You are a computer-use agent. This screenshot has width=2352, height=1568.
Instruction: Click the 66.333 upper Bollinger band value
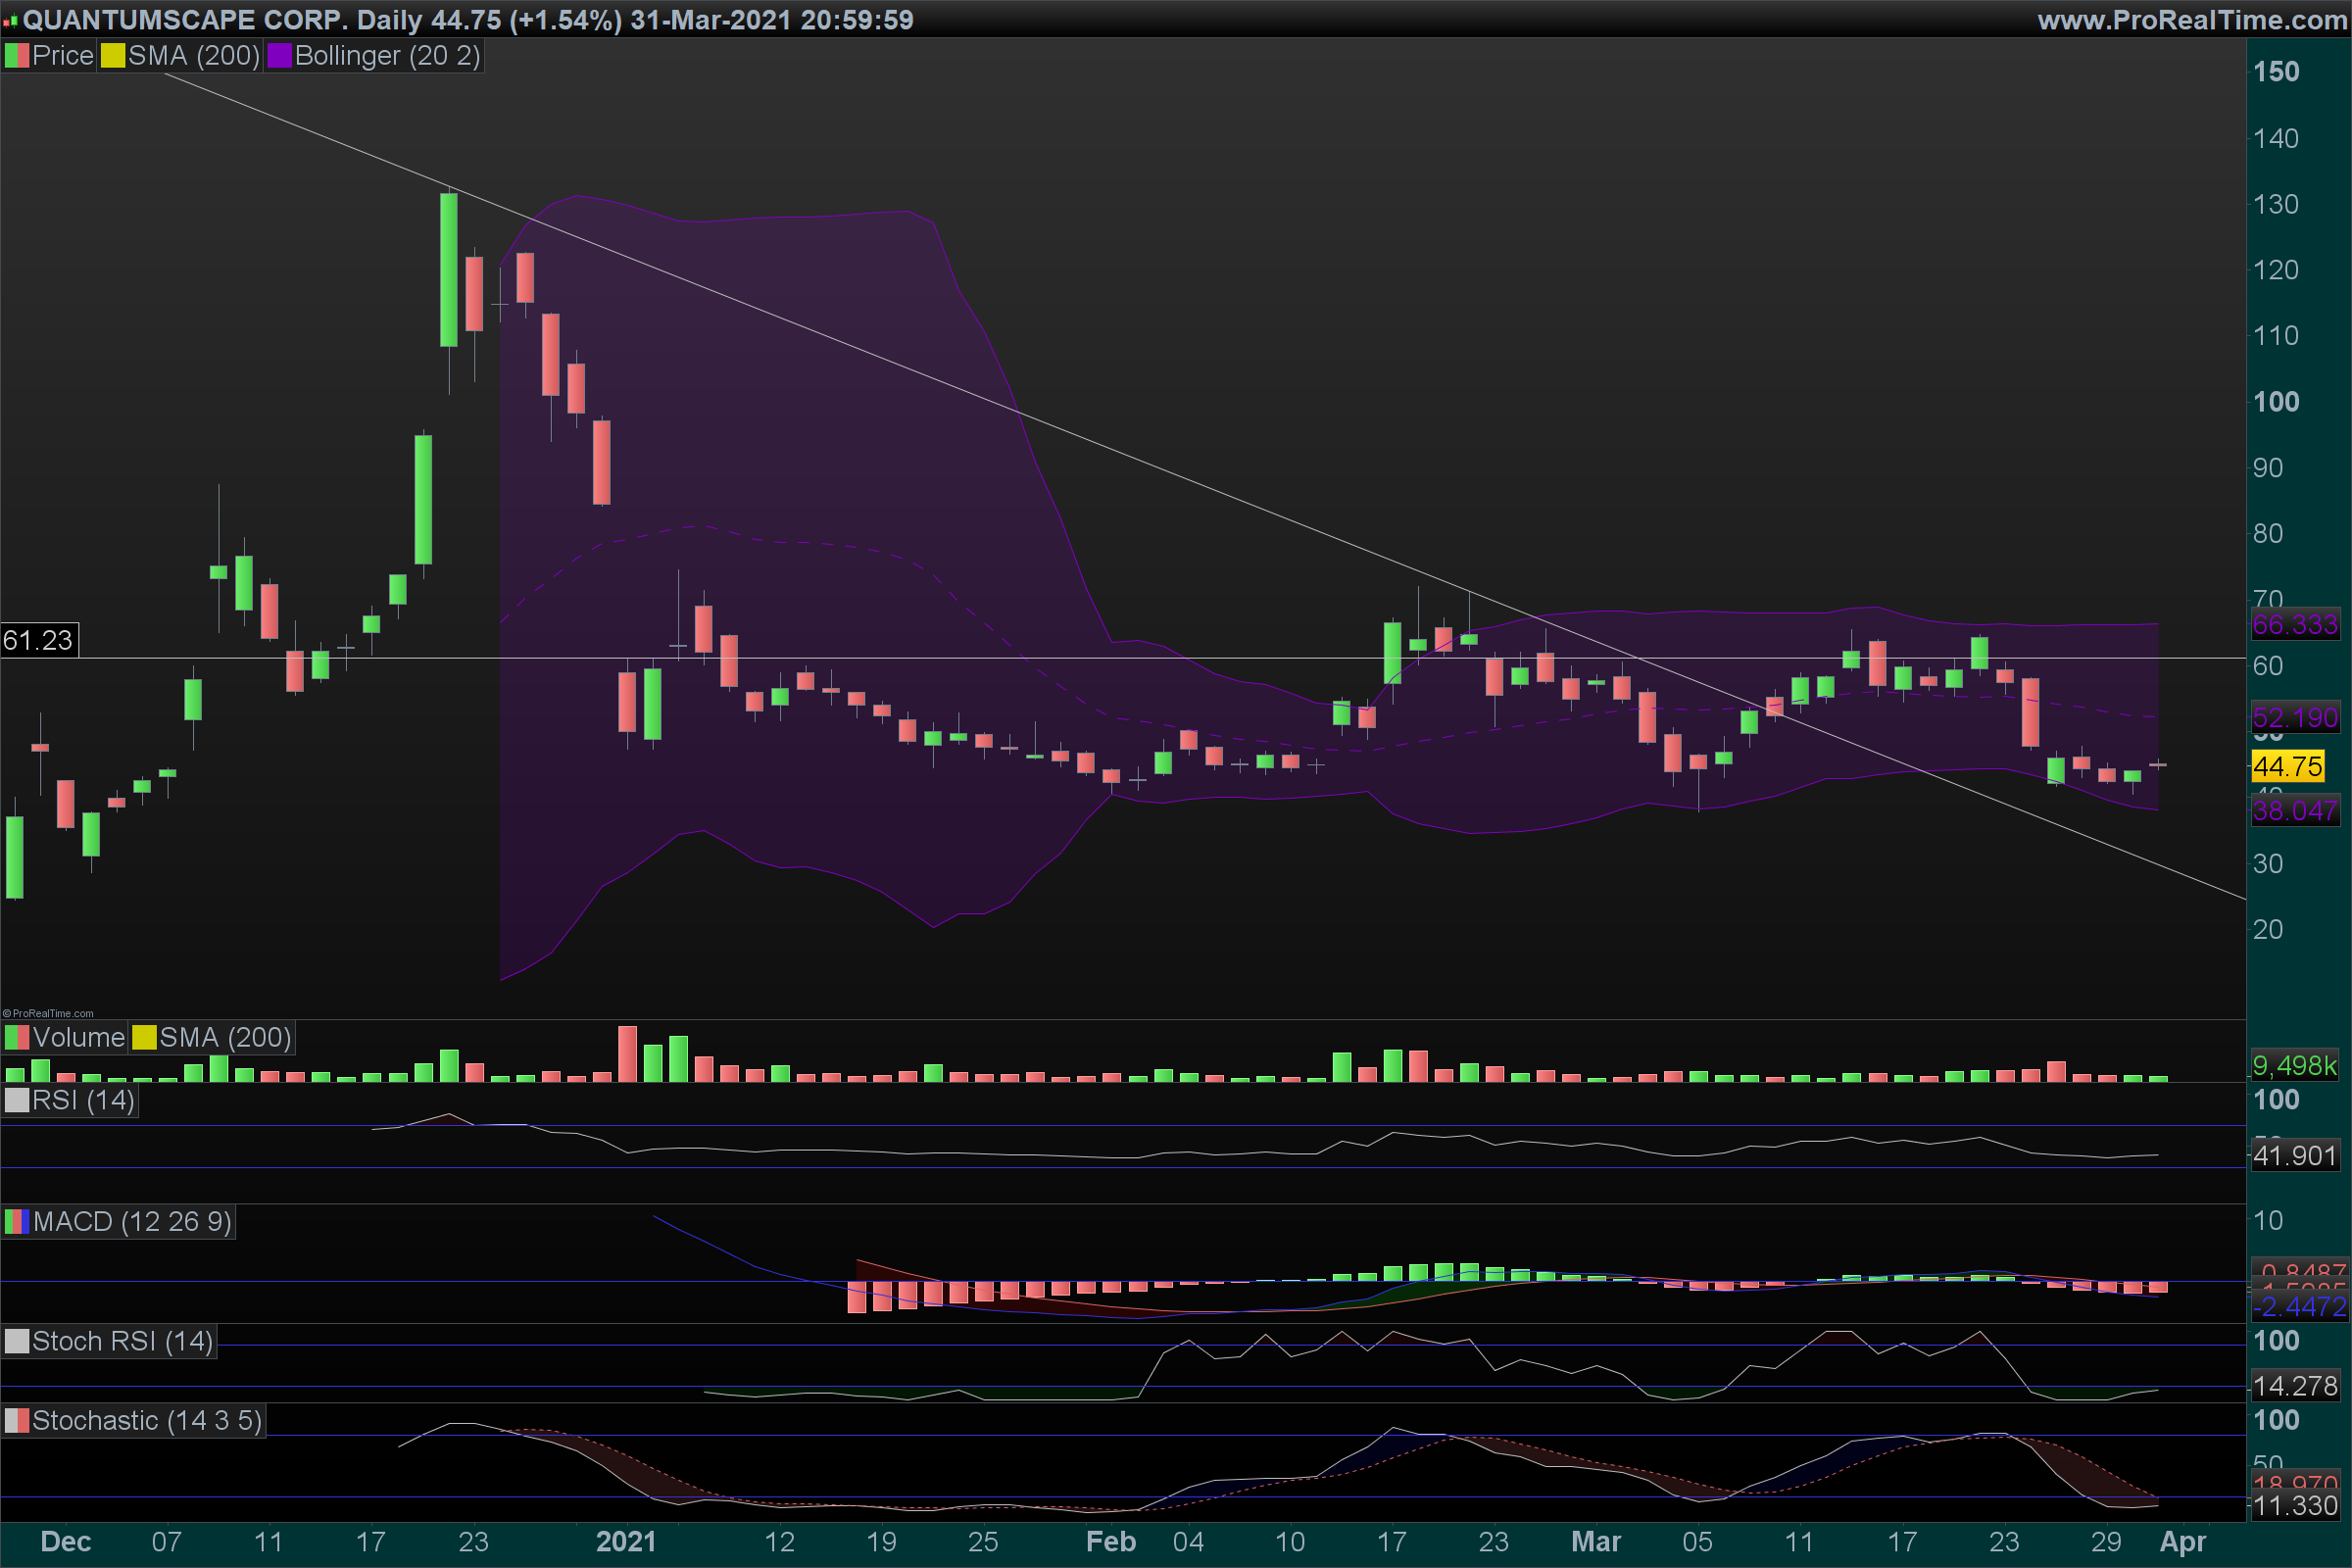[x=2295, y=625]
